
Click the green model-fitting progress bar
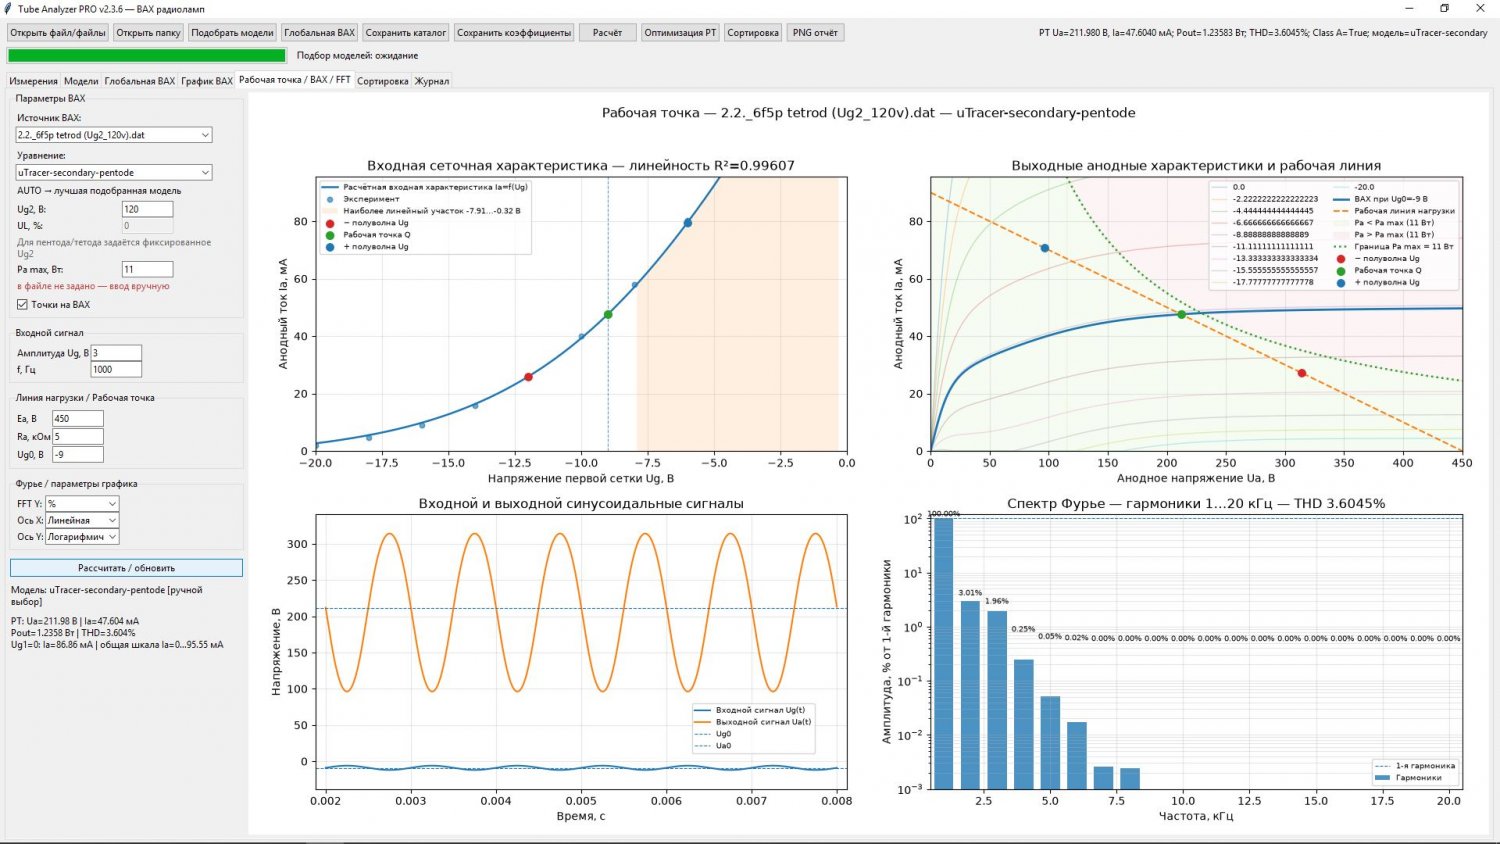tap(147, 56)
